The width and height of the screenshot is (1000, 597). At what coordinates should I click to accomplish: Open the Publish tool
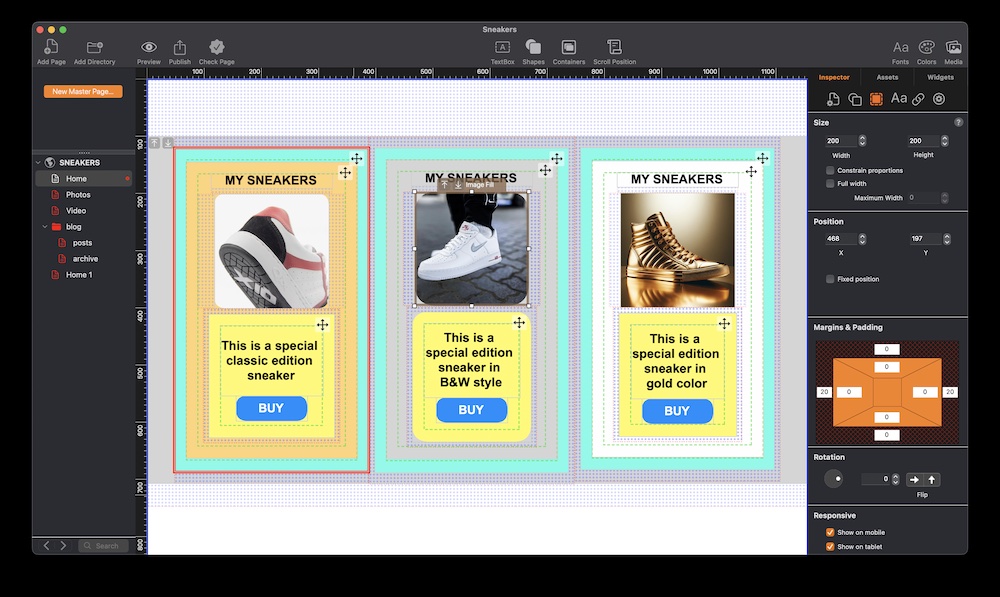[179, 47]
